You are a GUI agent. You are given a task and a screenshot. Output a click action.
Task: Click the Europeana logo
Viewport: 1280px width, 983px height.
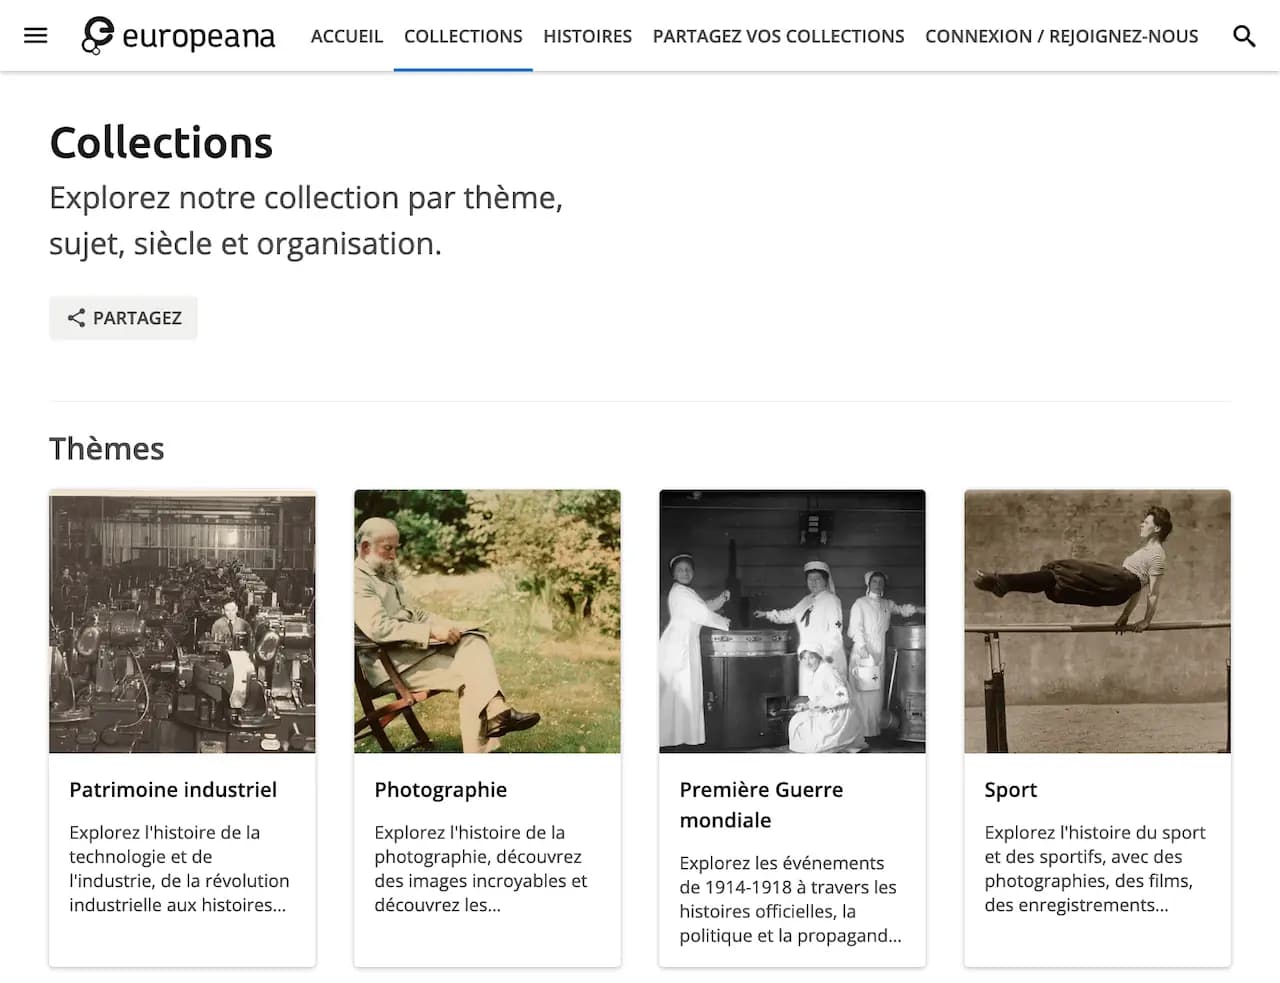click(x=178, y=36)
